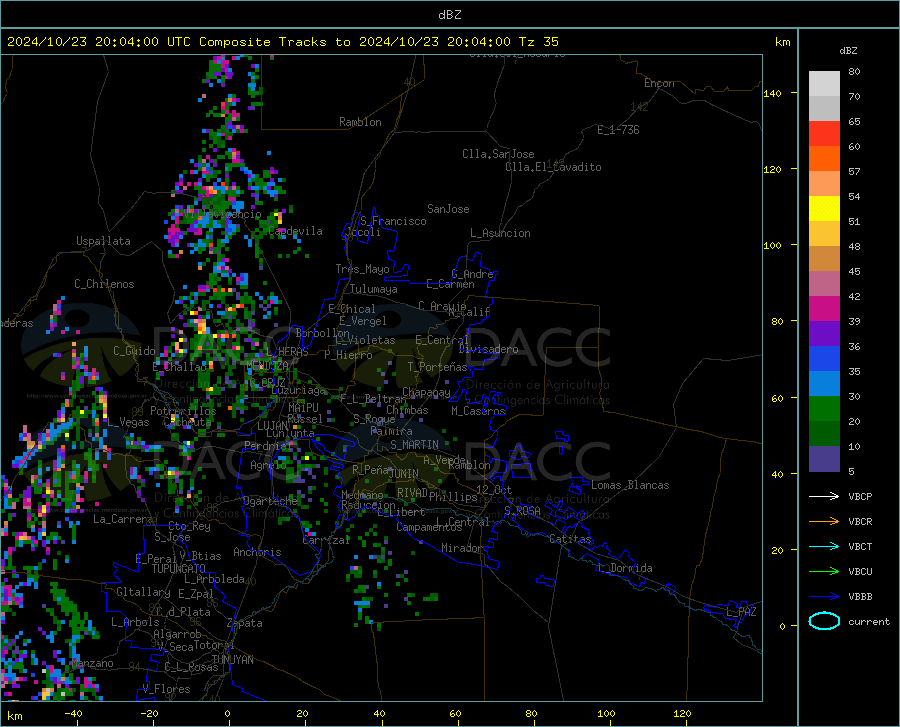Click the cyan 'current' ellipse symbol
The height and width of the screenshot is (727, 900).
pyautogui.click(x=824, y=621)
